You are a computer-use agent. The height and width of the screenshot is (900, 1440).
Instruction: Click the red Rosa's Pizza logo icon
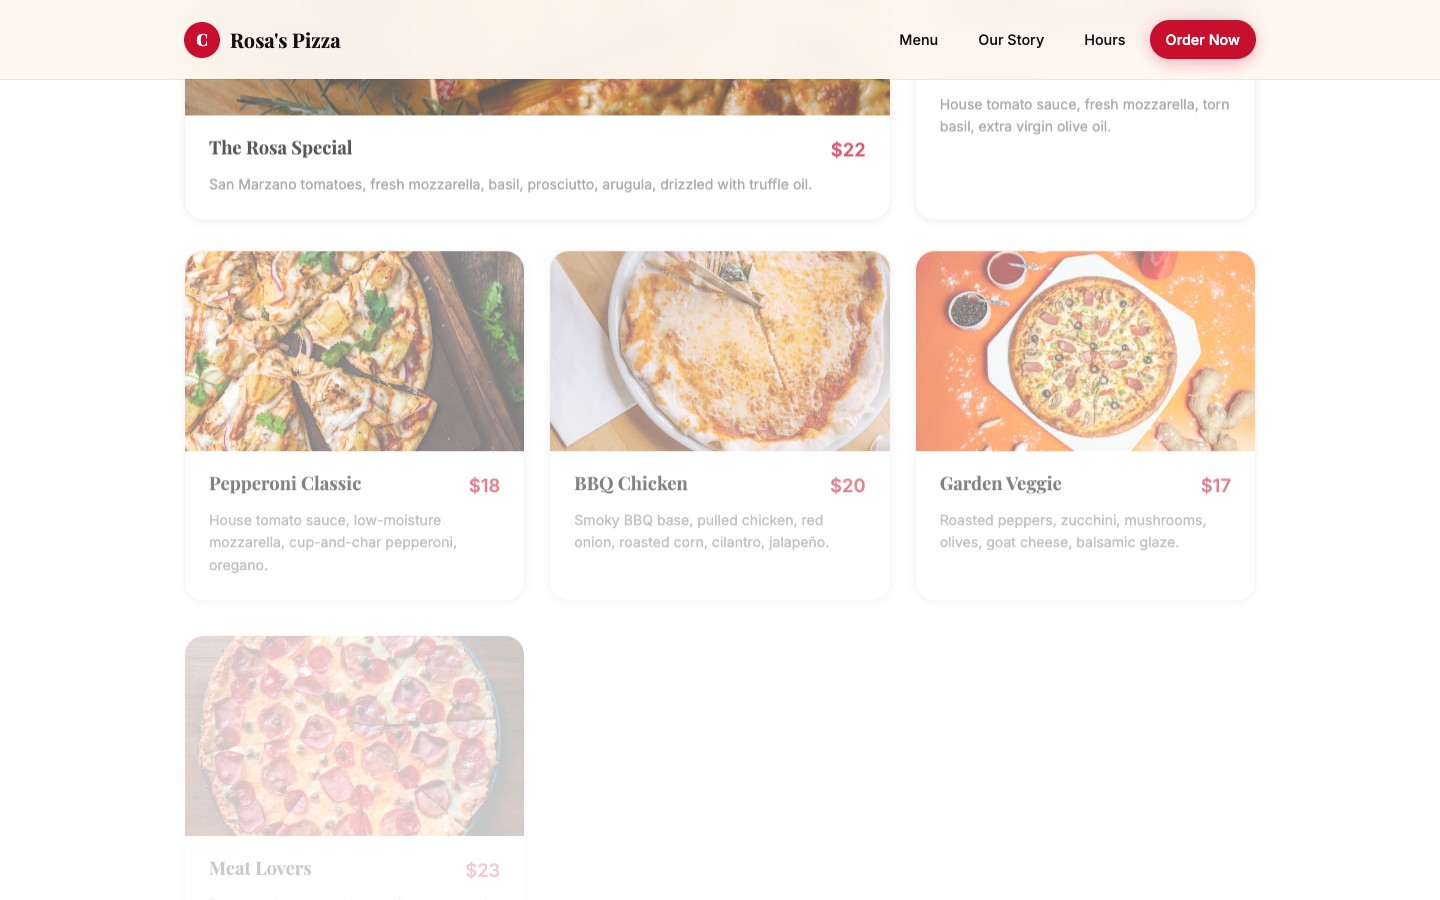(x=202, y=40)
